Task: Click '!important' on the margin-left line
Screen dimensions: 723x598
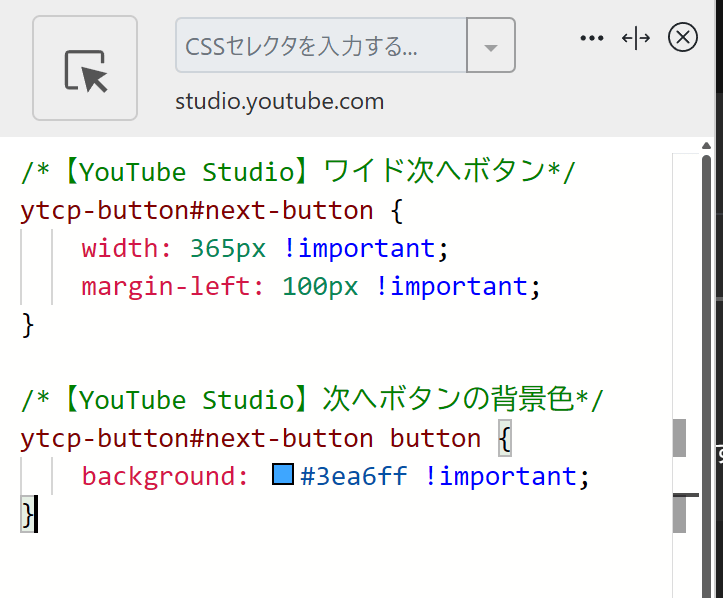Action: point(451,286)
